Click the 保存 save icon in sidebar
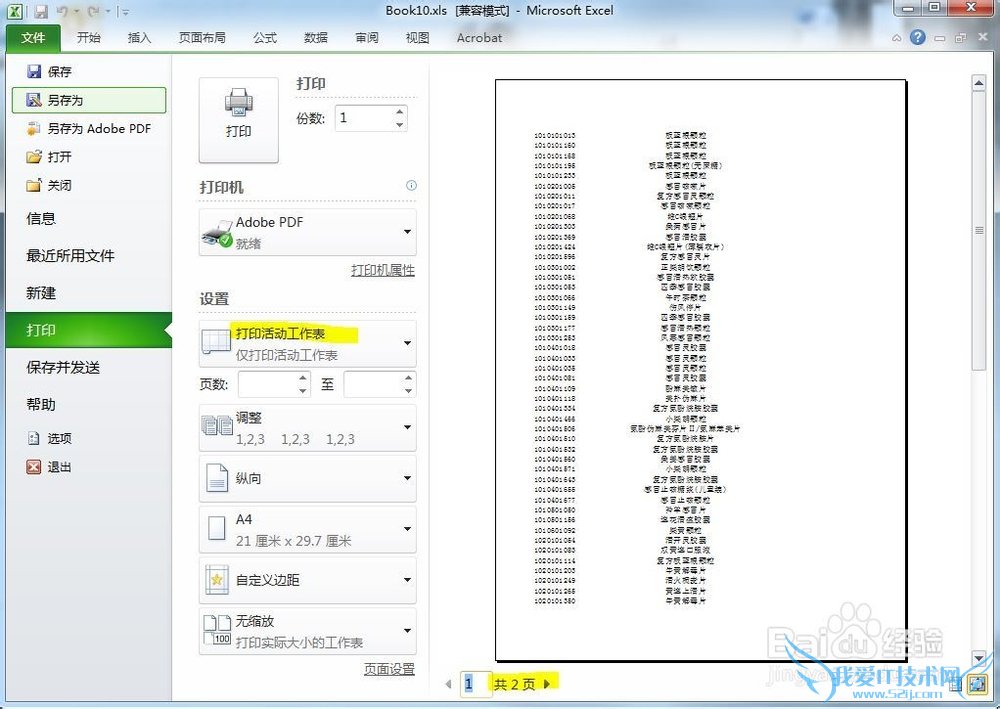The image size is (1000, 709). (x=34, y=72)
